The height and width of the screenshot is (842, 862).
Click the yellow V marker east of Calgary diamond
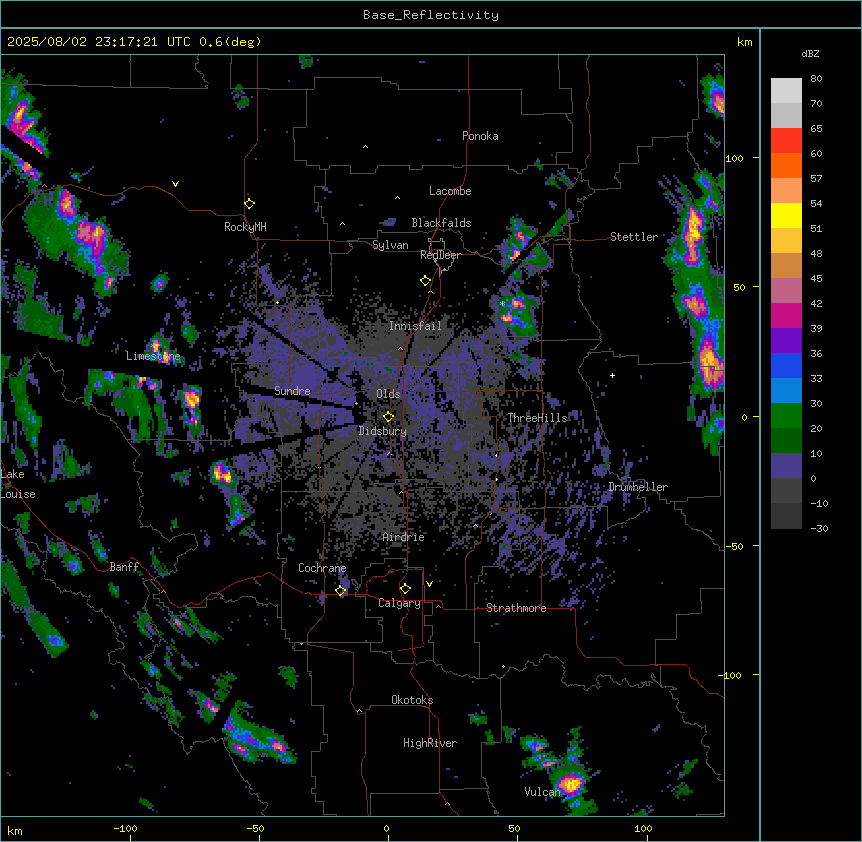point(429,584)
